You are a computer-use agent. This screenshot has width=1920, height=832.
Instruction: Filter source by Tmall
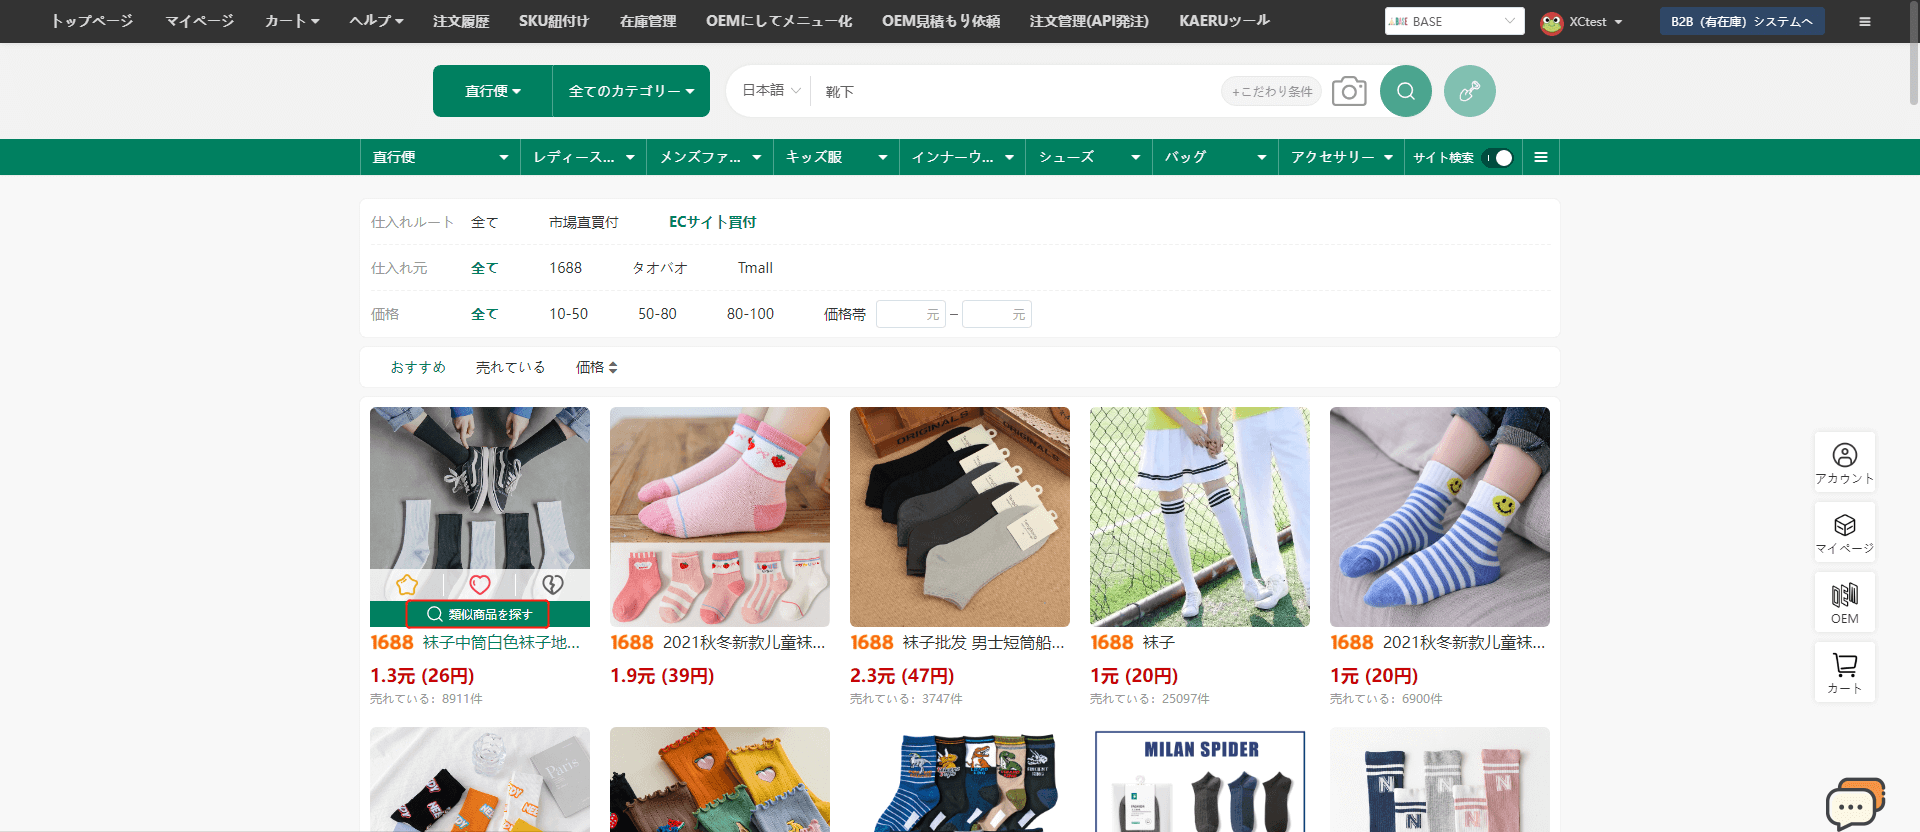pos(755,268)
